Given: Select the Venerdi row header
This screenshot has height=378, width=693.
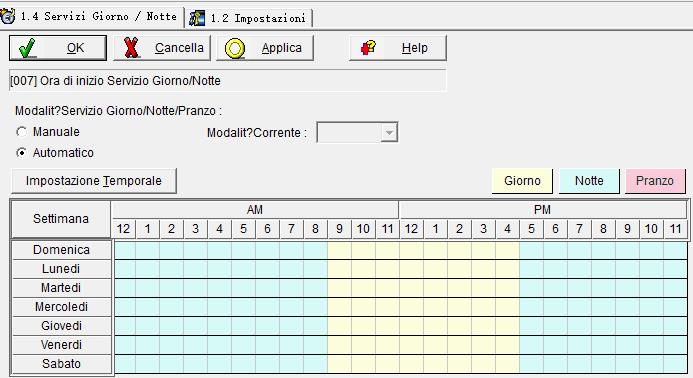Looking at the screenshot, I should (x=61, y=345).
